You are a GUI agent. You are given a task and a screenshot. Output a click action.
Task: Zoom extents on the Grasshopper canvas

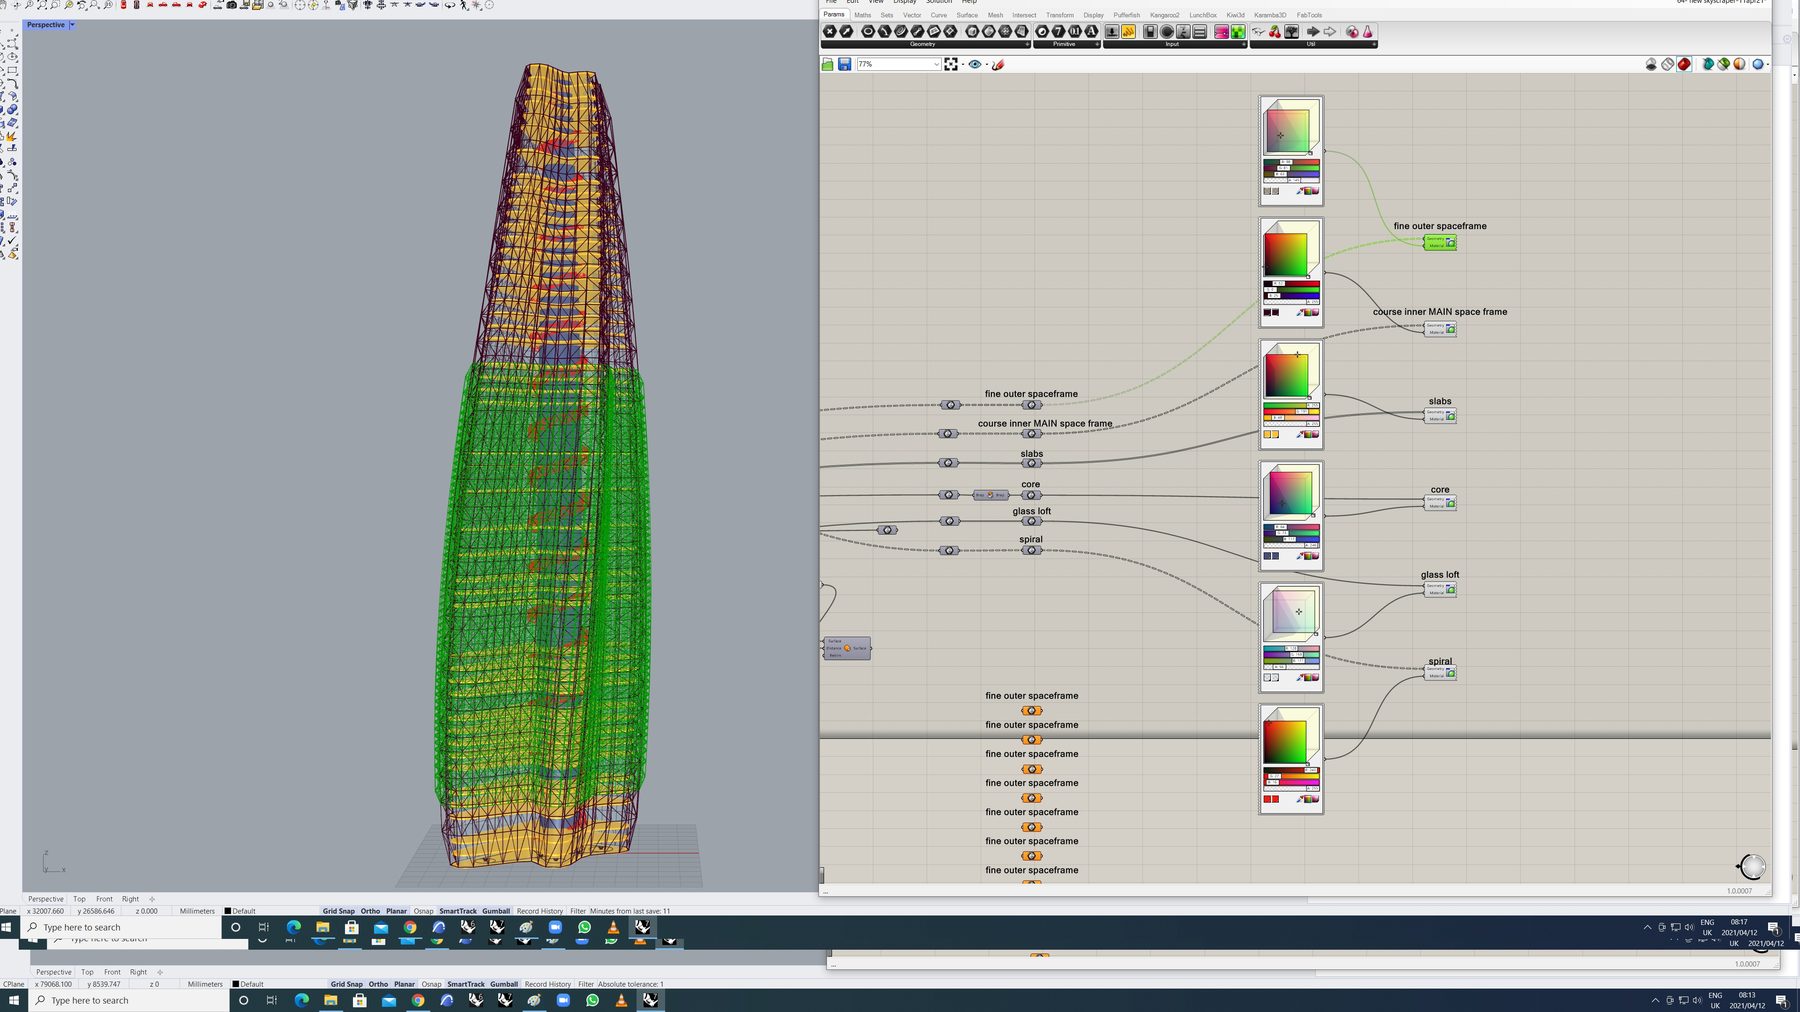click(951, 64)
